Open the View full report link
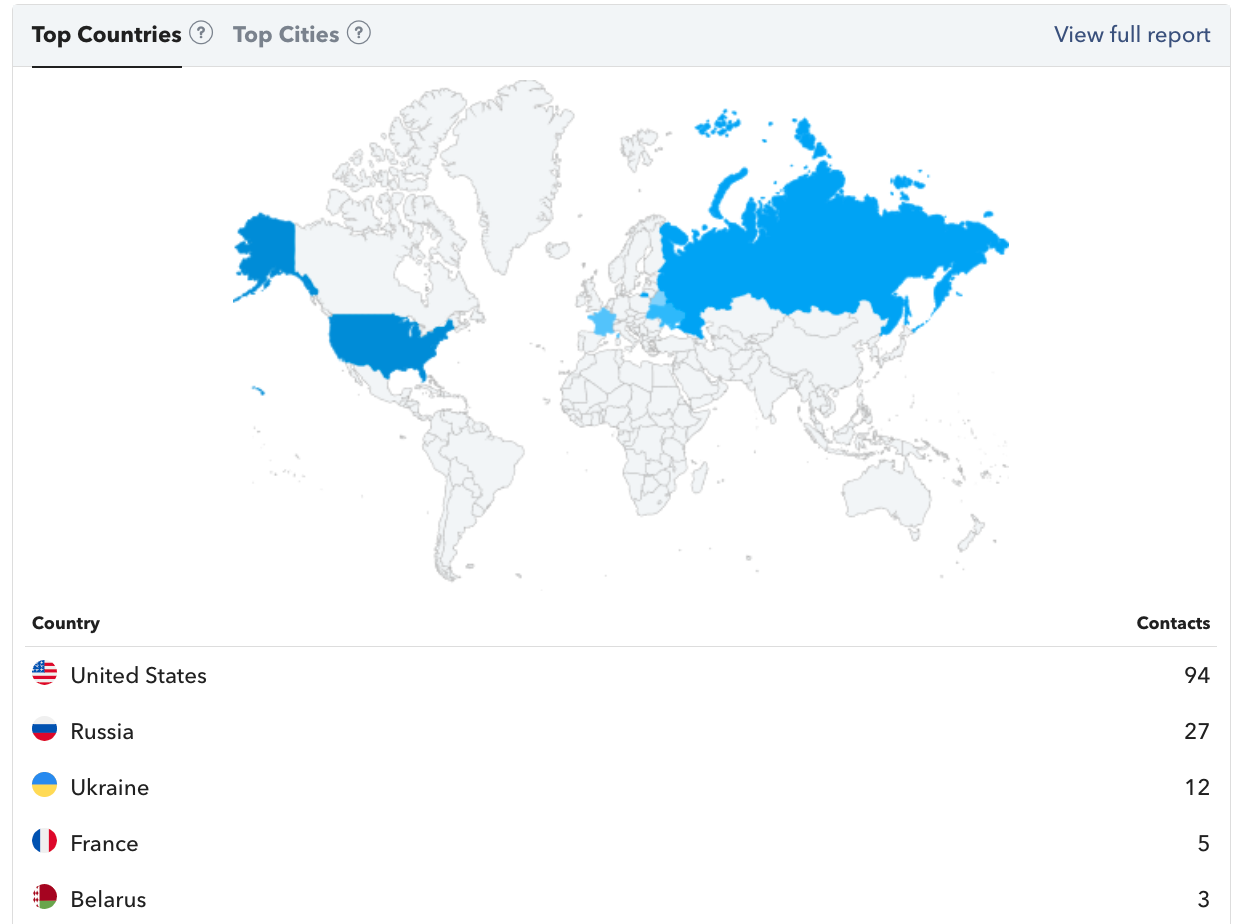 click(1132, 34)
